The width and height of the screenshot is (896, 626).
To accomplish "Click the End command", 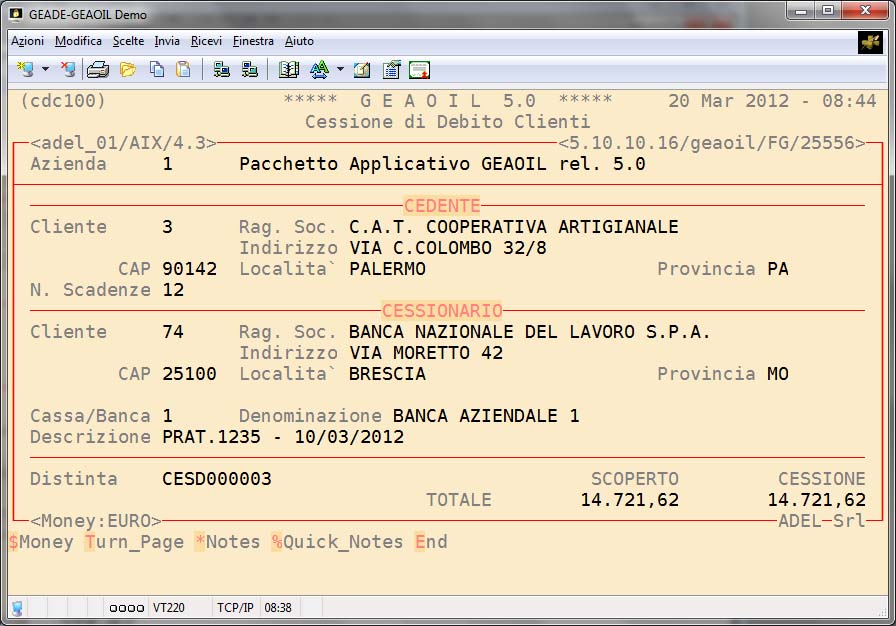I will coord(431,542).
